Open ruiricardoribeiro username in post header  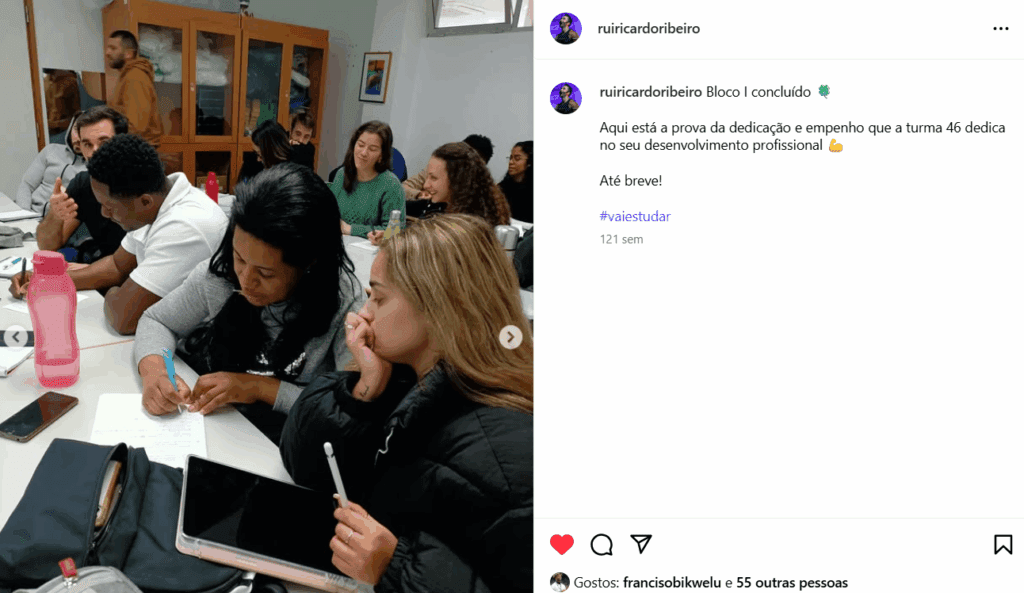[648, 28]
